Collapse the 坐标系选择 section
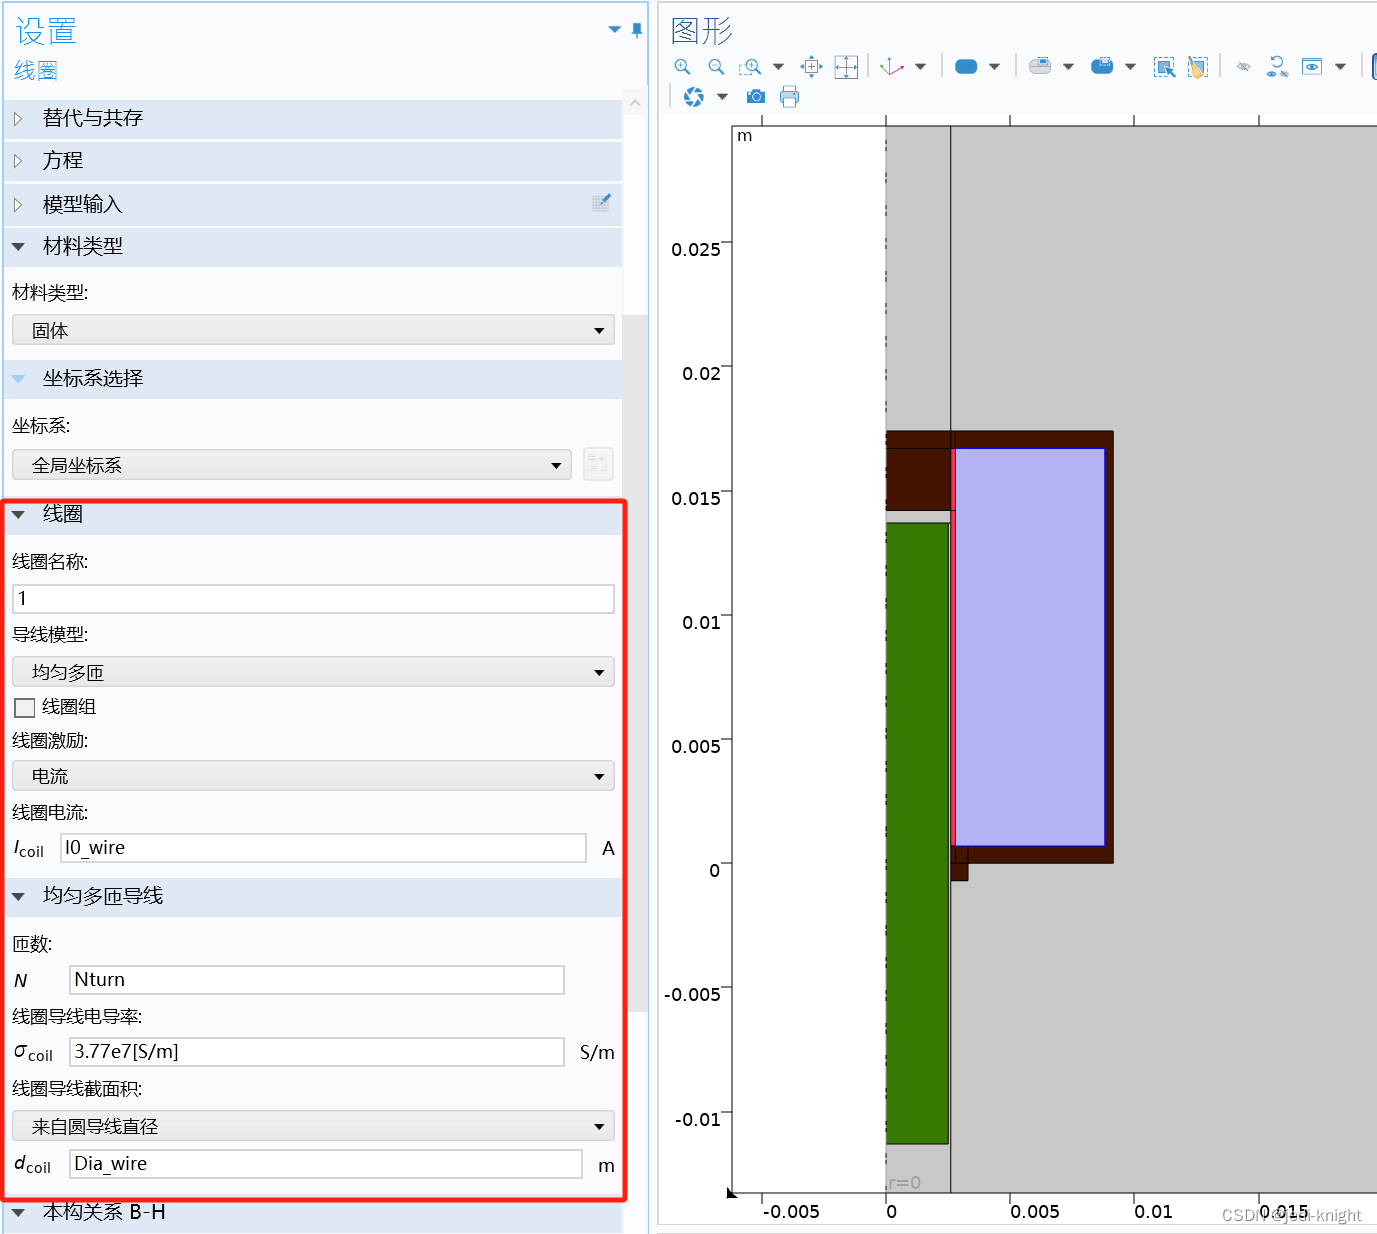The image size is (1377, 1234). (x=18, y=379)
